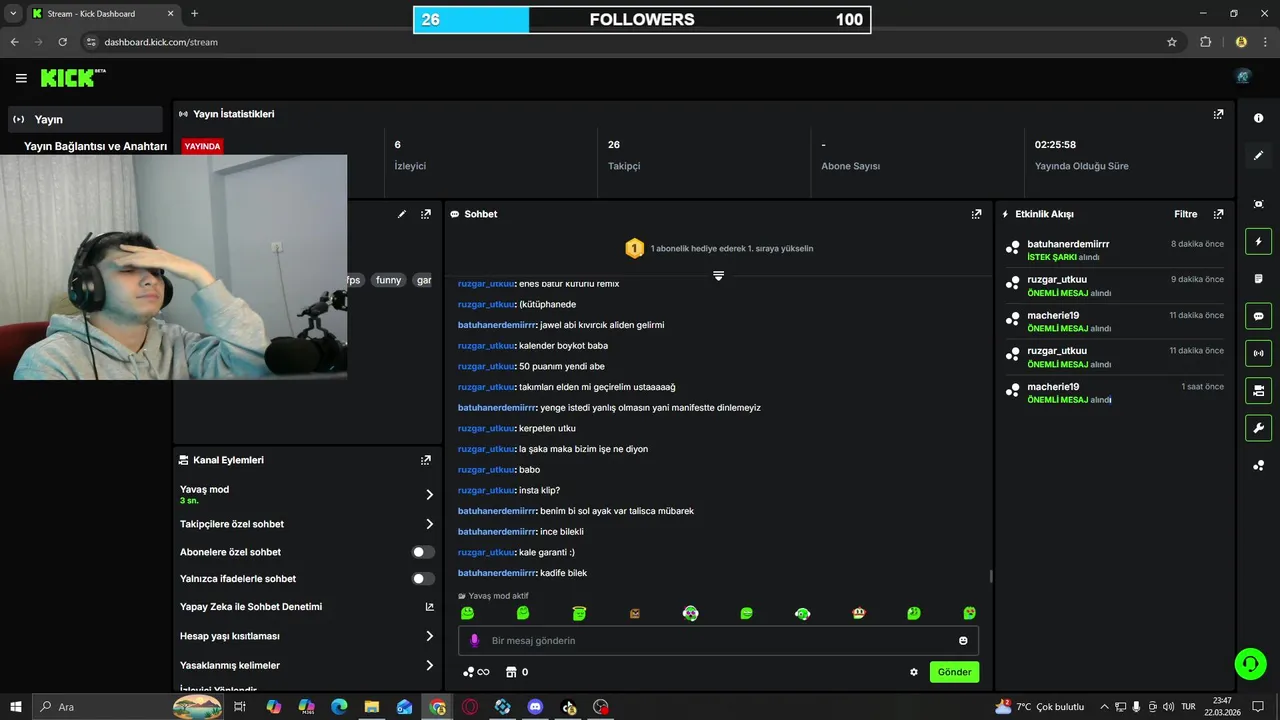
Task: Open Chrome tab search dropdown arrow
Action: [13, 14]
